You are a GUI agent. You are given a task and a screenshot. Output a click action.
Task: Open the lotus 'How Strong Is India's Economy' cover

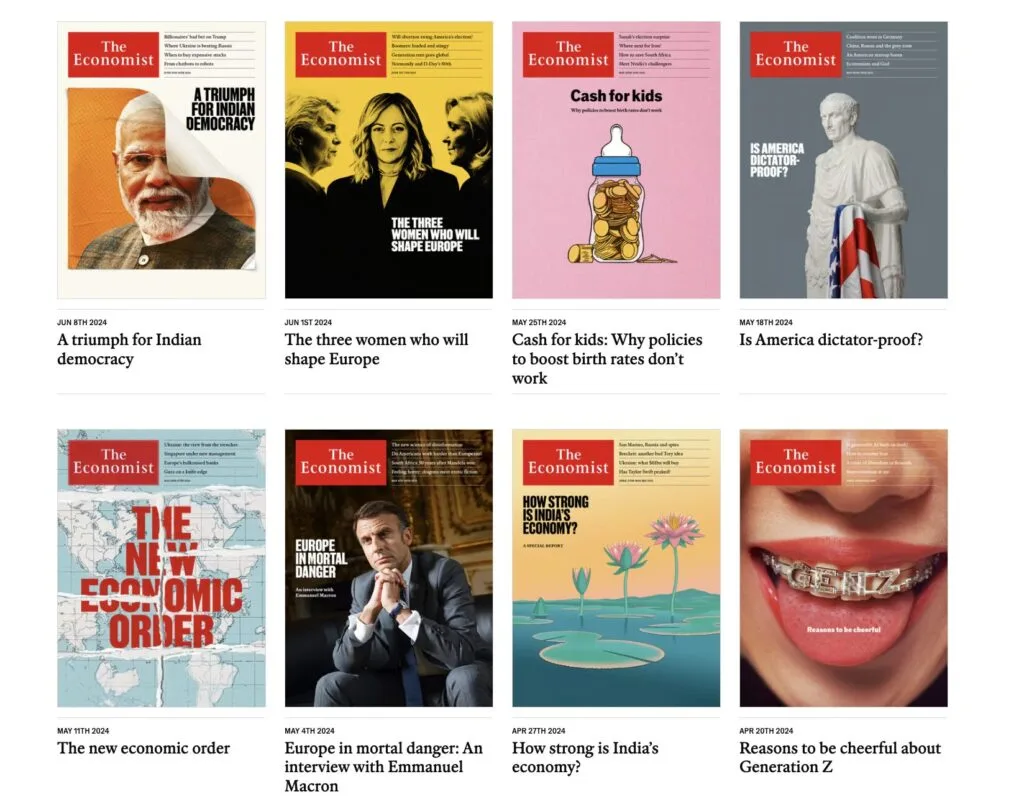[616, 568]
